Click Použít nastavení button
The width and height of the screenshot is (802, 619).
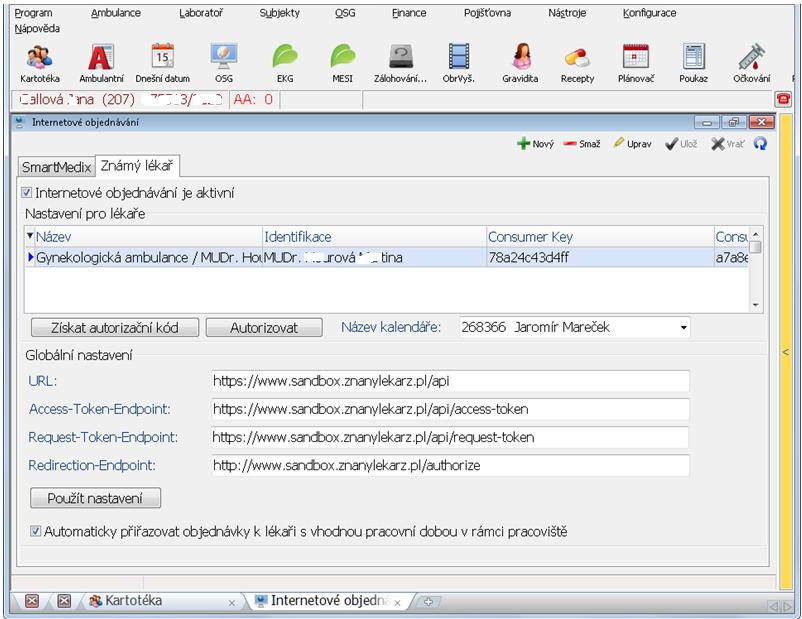point(95,498)
